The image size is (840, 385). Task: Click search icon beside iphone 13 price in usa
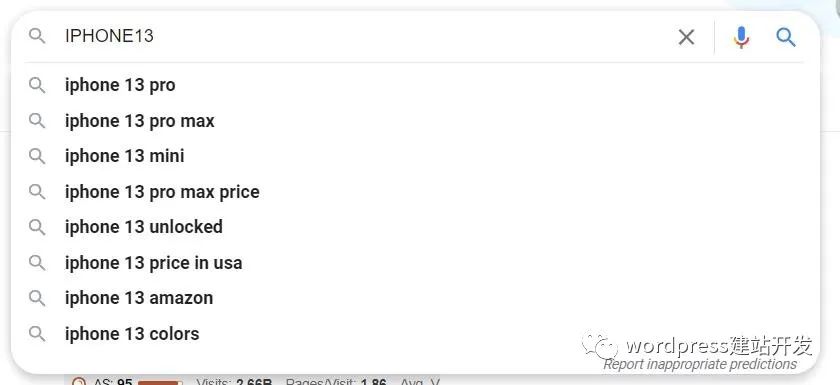pos(37,262)
